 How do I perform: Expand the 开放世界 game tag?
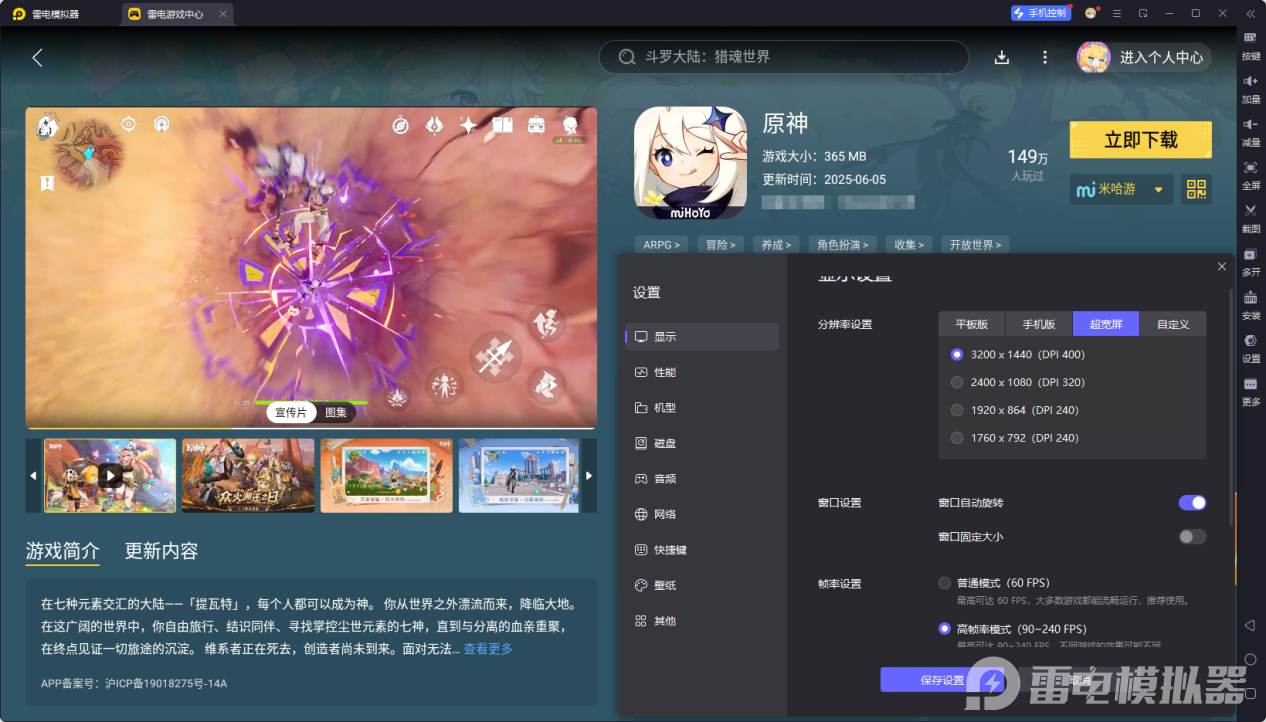click(x=975, y=244)
